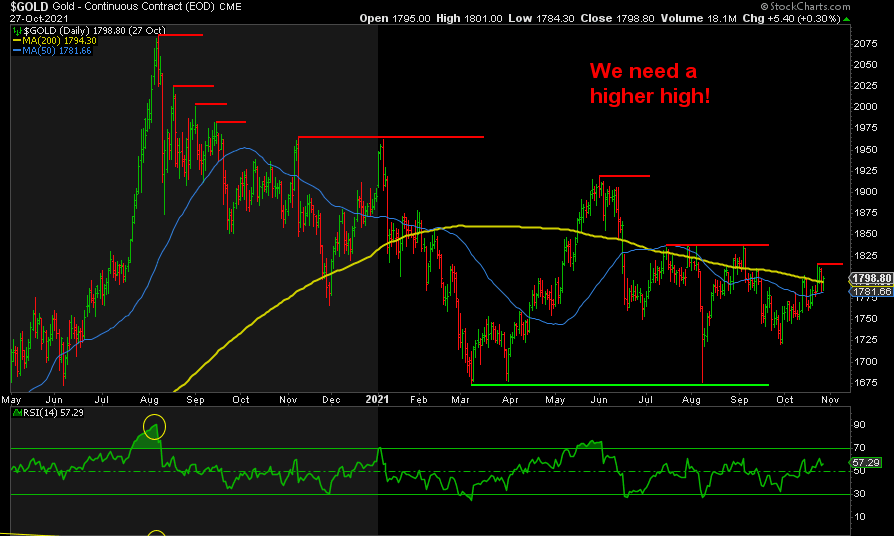
Task: Click the candlestick icon beside $GOLD (Daily)
Action: [x=16, y=32]
